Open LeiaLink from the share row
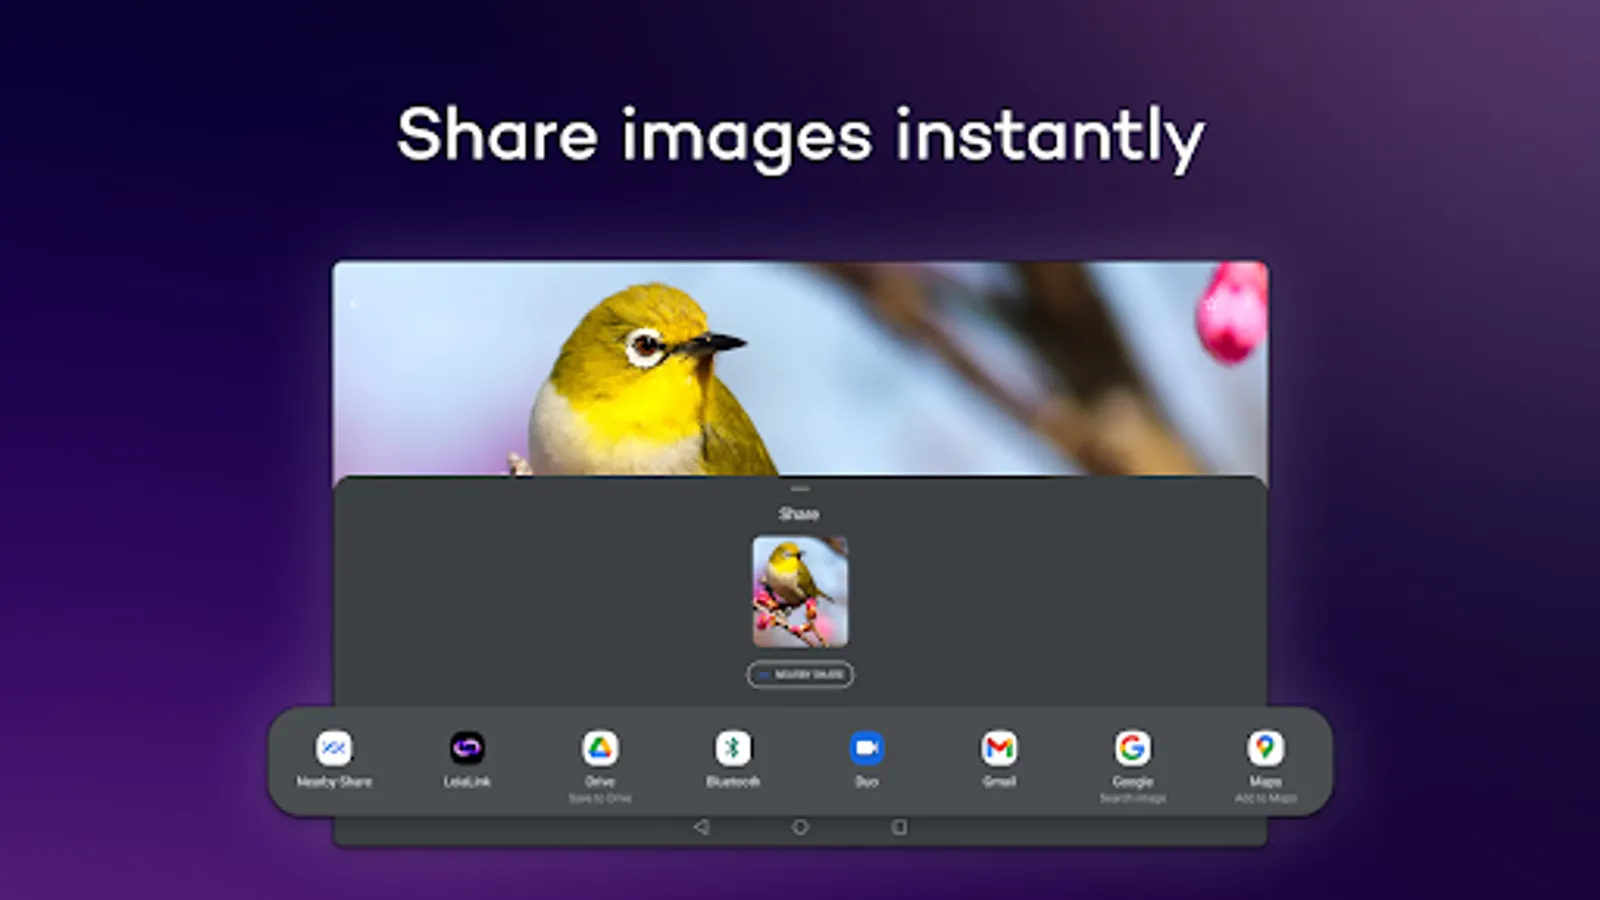1600x900 pixels. point(467,748)
